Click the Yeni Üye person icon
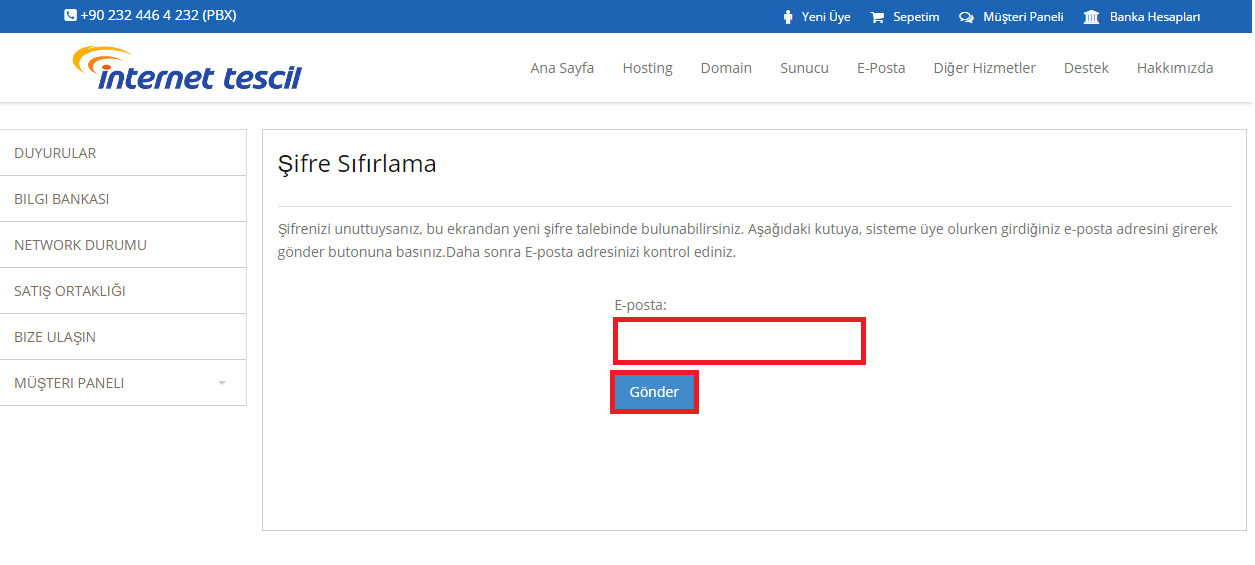Viewport: 1255px width, 565px height. point(788,17)
